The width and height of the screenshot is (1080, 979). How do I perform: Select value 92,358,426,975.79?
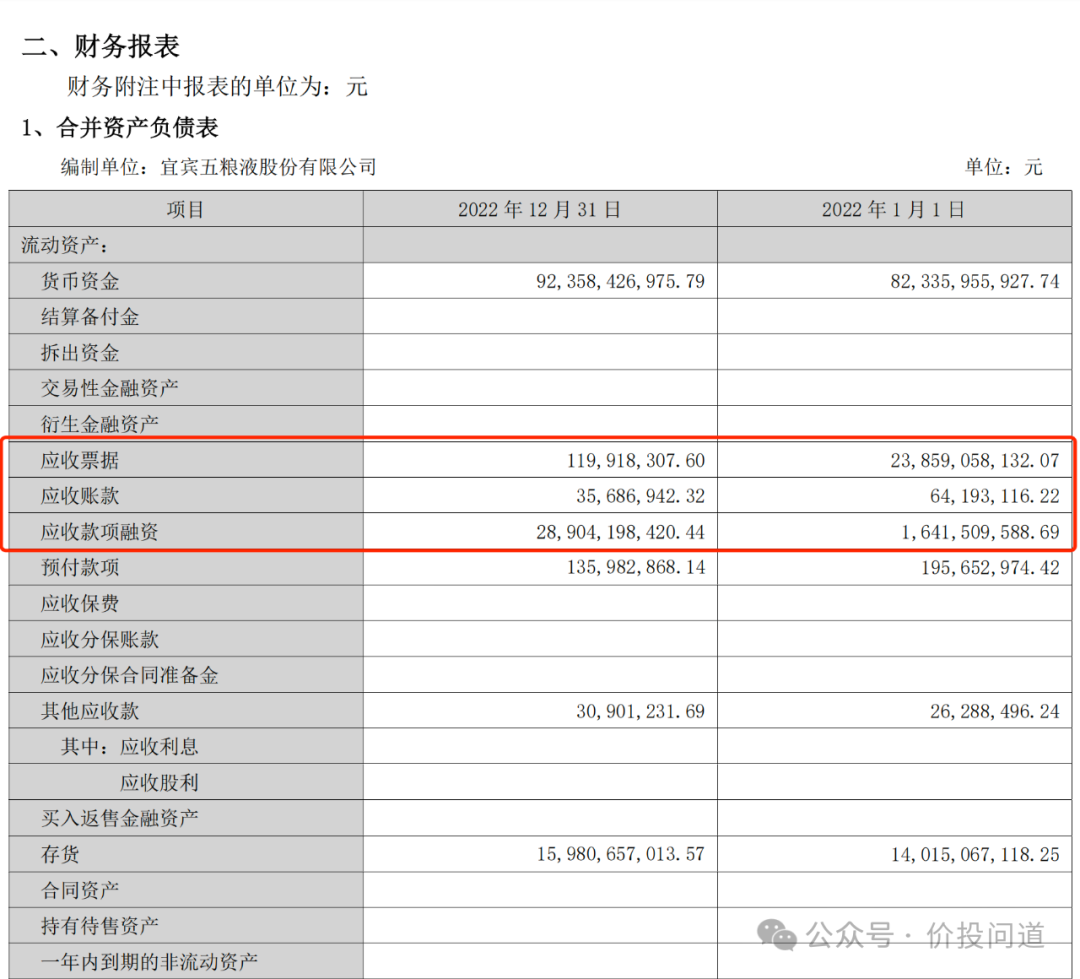[x=621, y=281]
